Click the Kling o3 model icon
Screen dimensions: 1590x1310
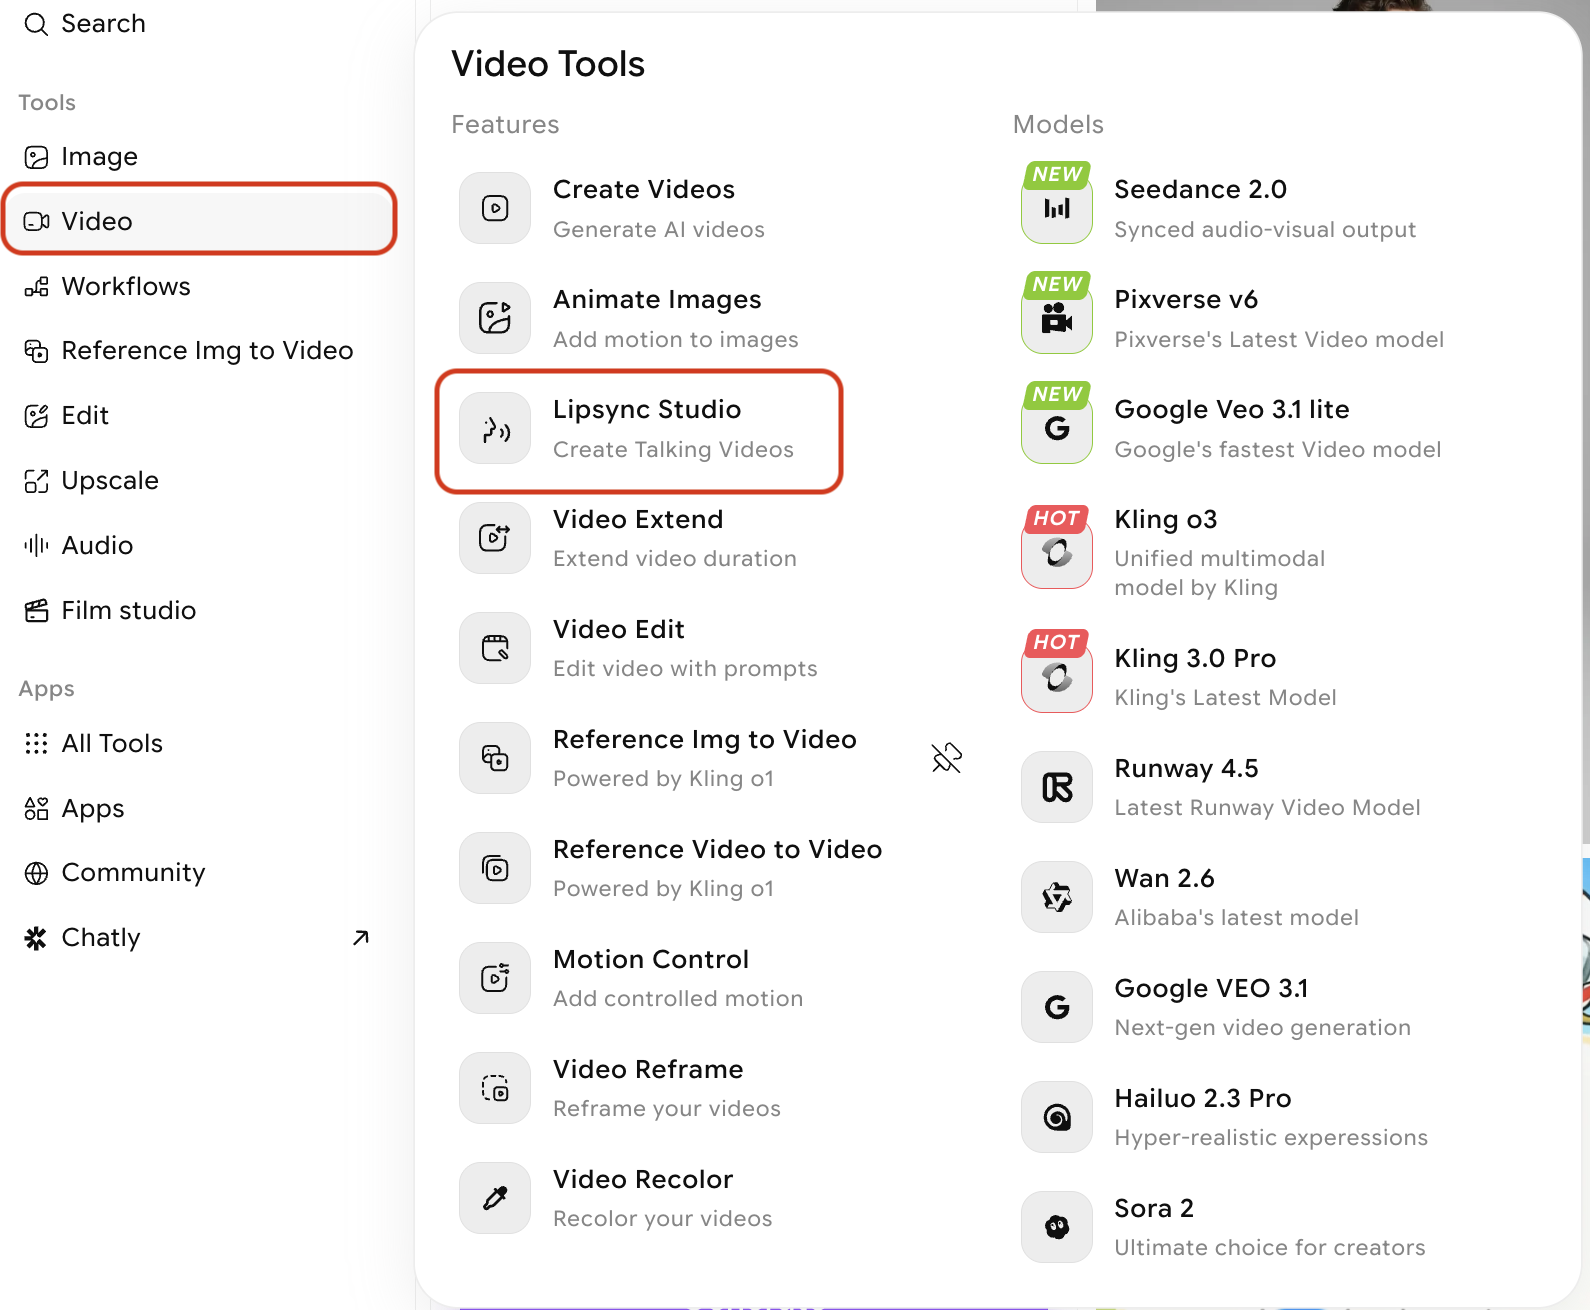[x=1057, y=552]
